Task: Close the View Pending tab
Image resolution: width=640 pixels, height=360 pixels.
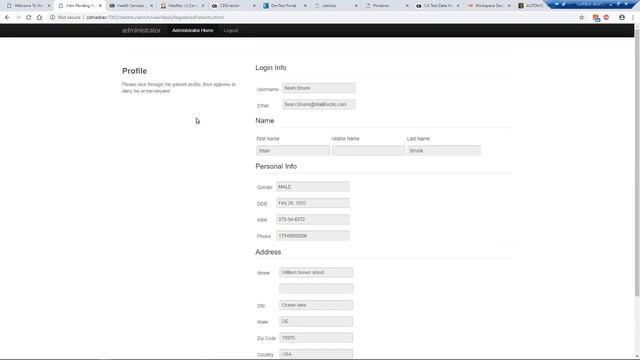Action: [100, 6]
